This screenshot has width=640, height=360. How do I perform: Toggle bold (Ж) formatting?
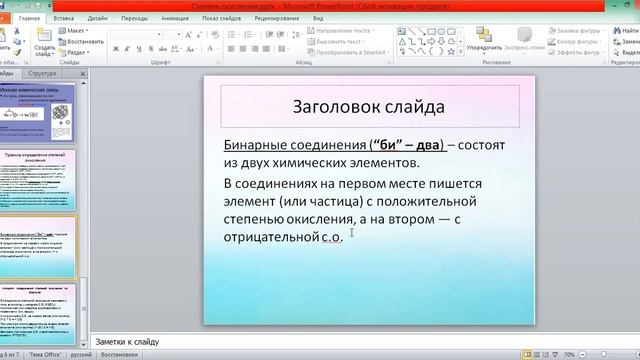[116, 49]
